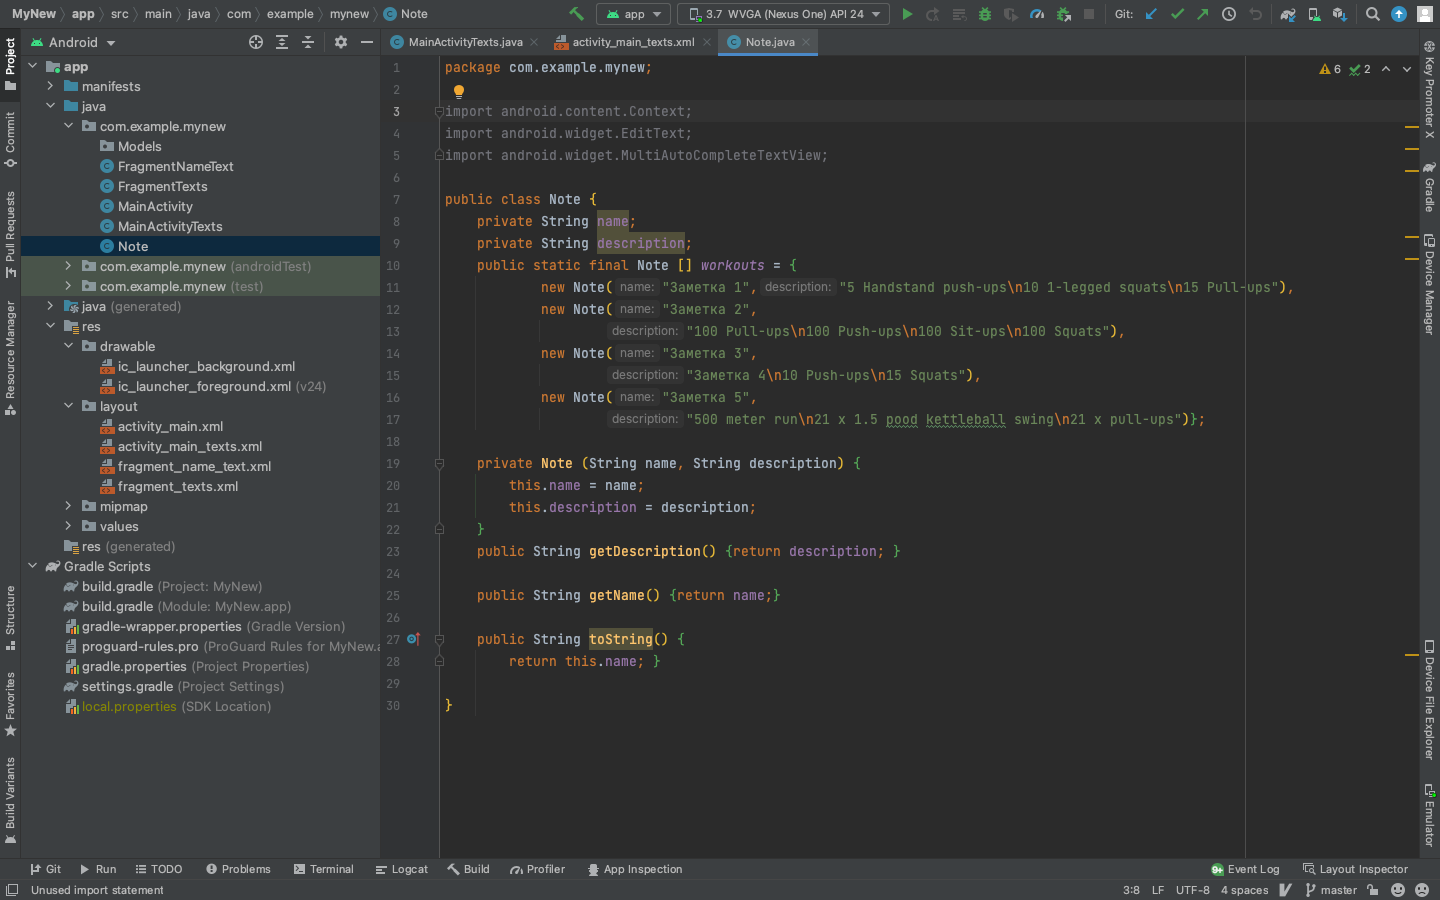The height and width of the screenshot is (900, 1440).
Task: Open the app run configuration dropdown
Action: [x=634, y=14]
